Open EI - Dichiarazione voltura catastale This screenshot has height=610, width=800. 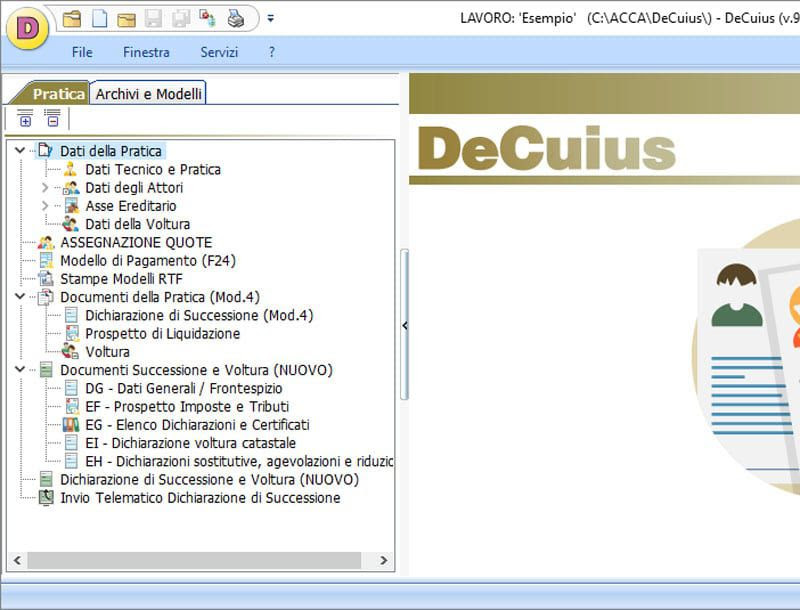click(191, 443)
